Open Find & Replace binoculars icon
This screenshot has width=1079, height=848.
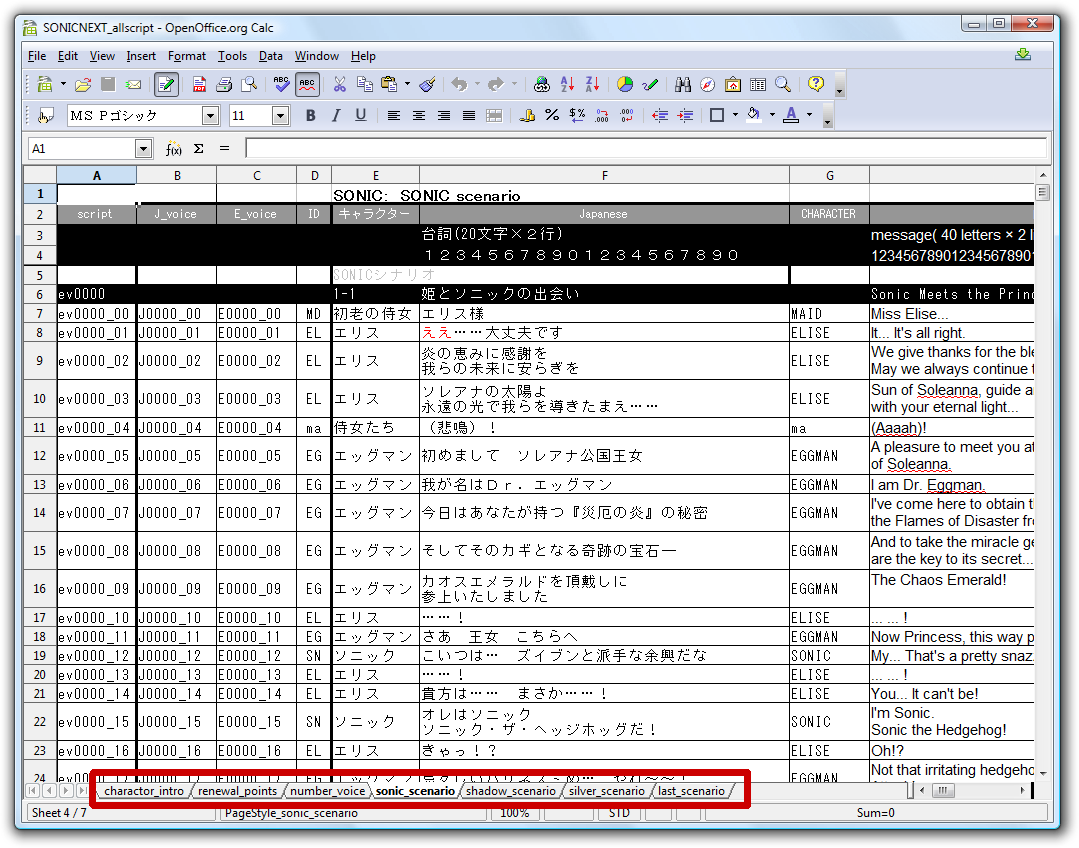(x=683, y=85)
